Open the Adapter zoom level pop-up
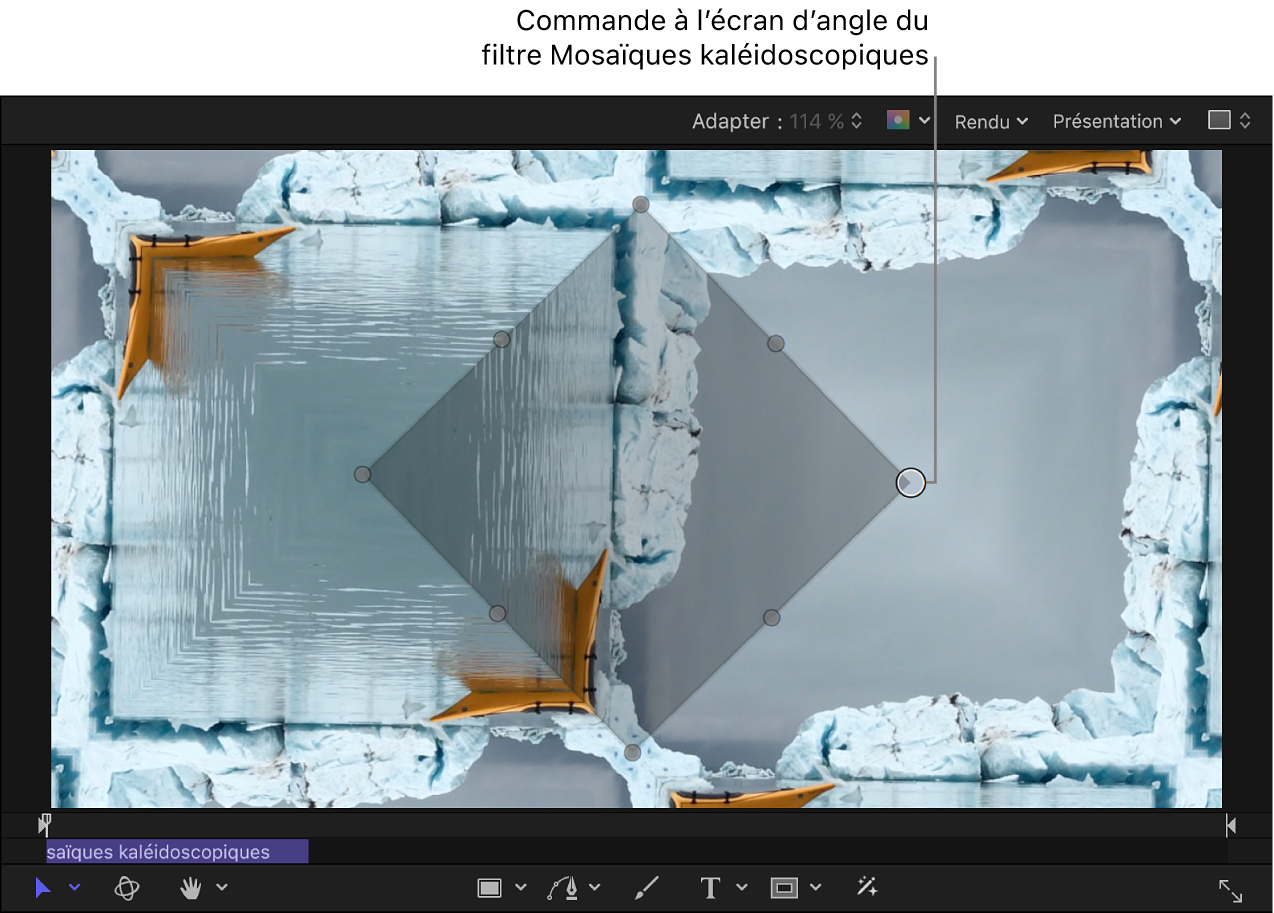Image resolution: width=1274 pixels, height=913 pixels. click(x=825, y=122)
